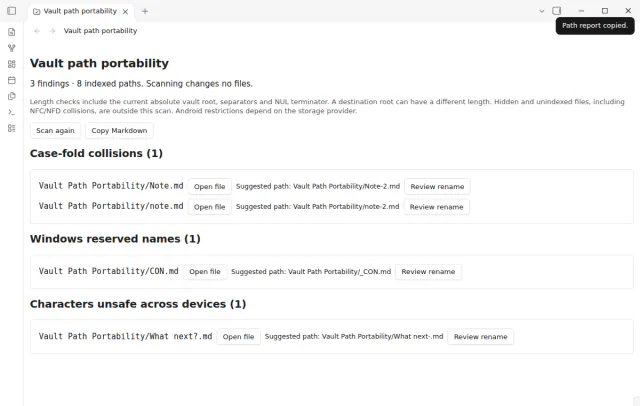Click the 'Vault path portability' page heading

tap(99, 63)
